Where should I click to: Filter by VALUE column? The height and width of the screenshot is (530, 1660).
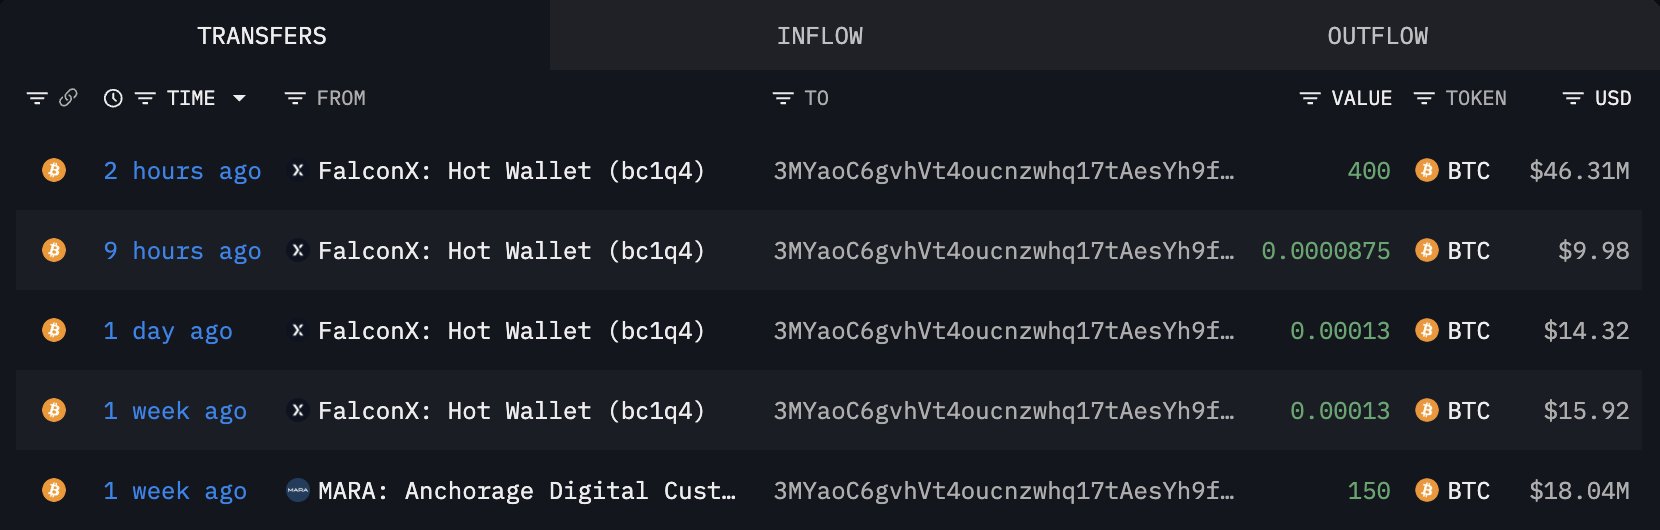(x=1309, y=98)
